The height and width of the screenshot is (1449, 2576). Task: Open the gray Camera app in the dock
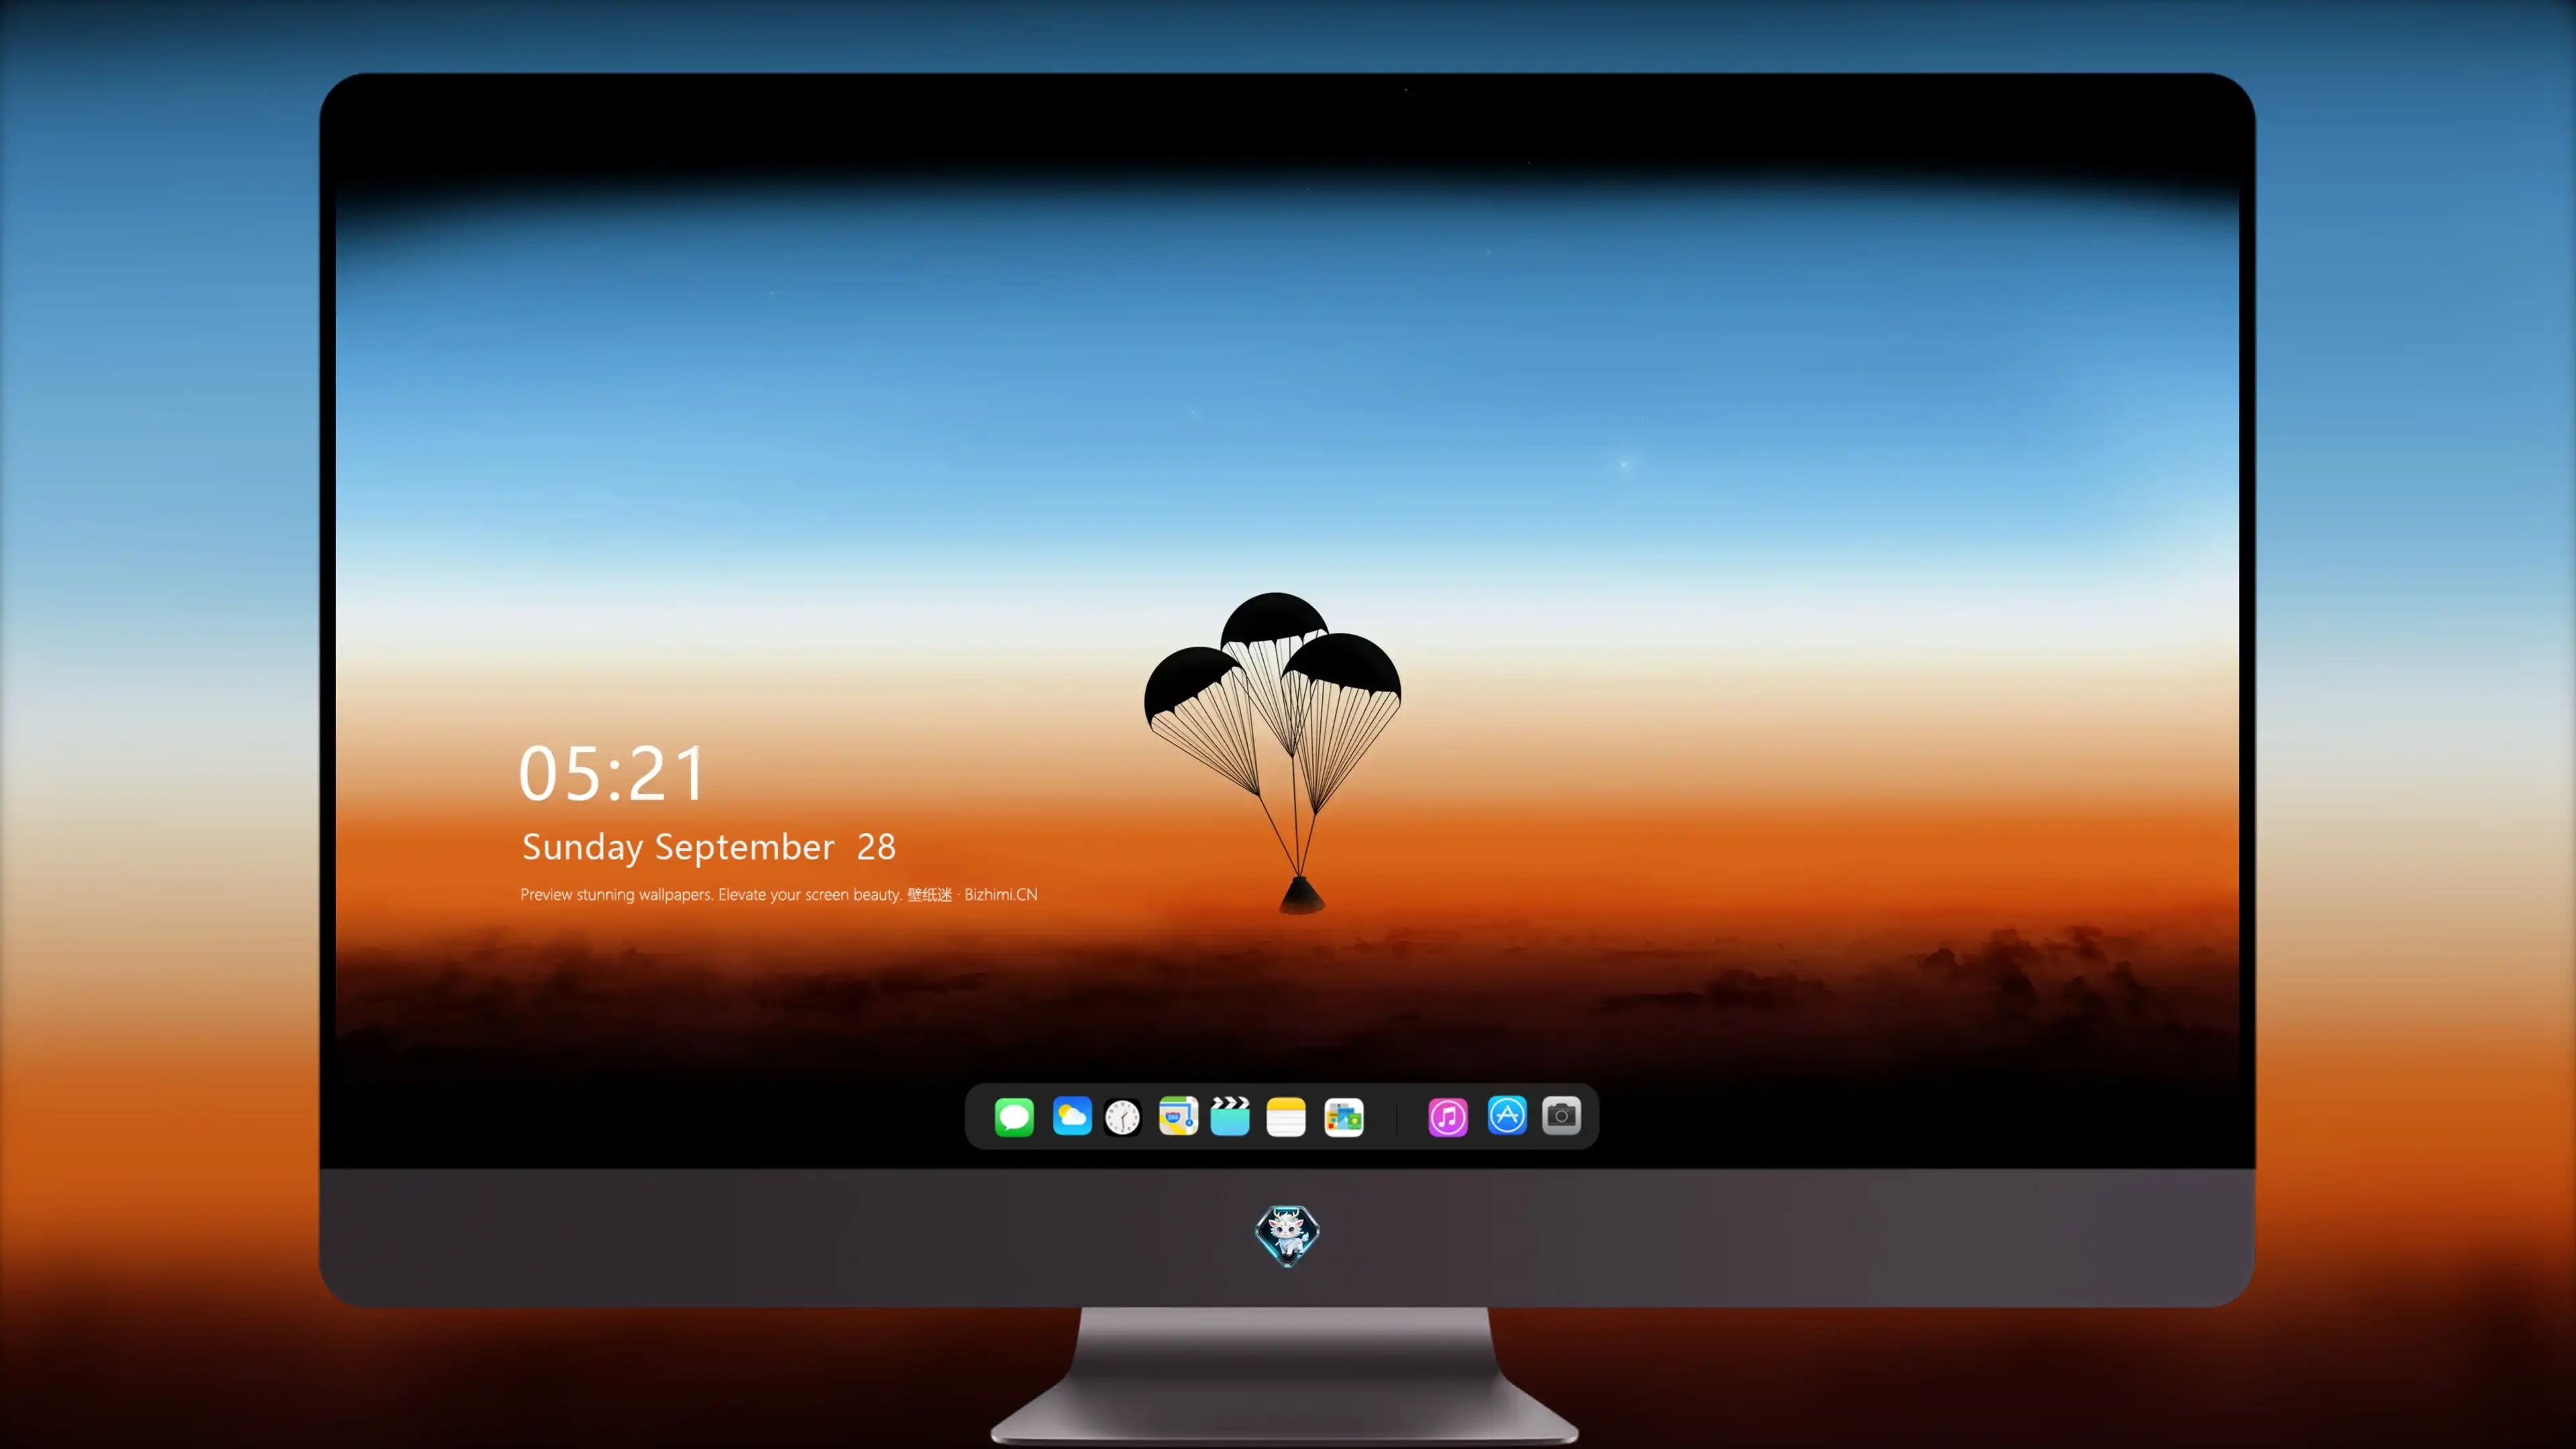(x=1561, y=1115)
